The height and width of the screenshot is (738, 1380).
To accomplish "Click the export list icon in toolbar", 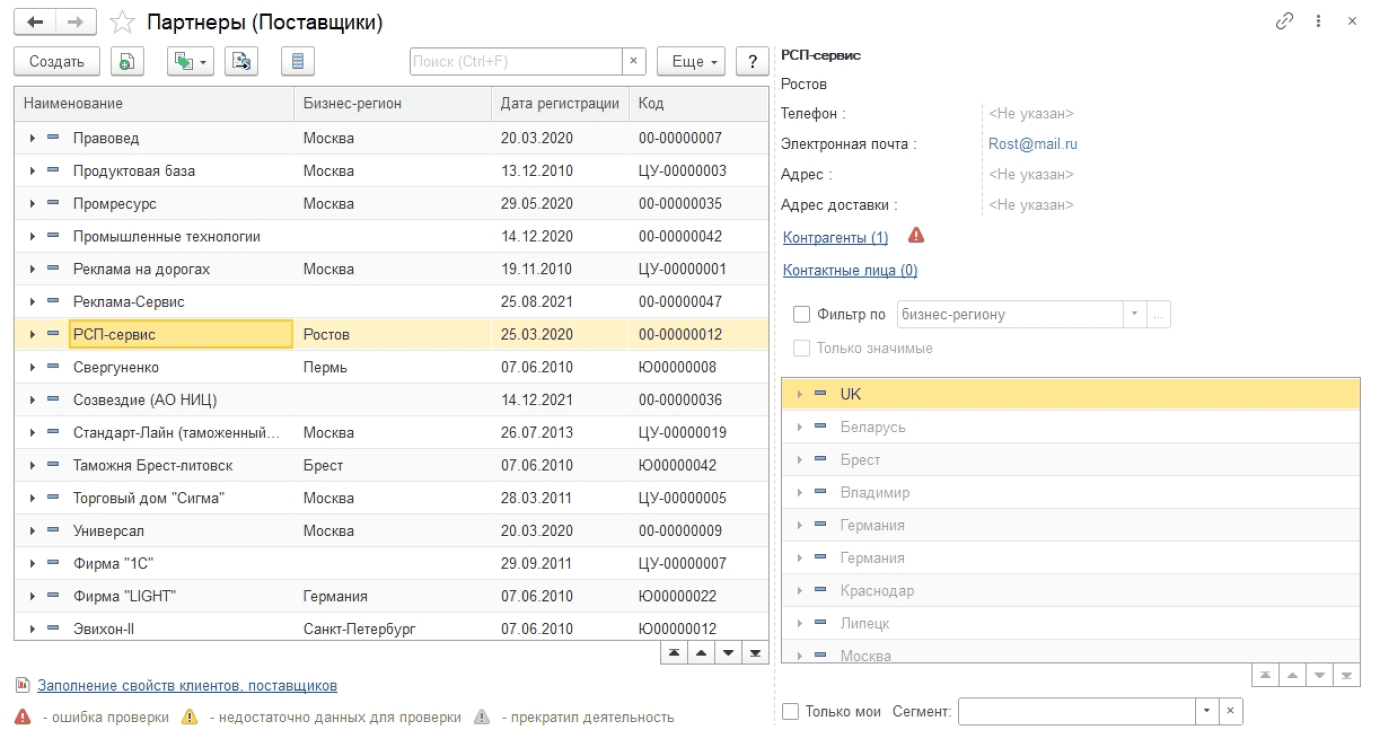I will (x=241, y=61).
